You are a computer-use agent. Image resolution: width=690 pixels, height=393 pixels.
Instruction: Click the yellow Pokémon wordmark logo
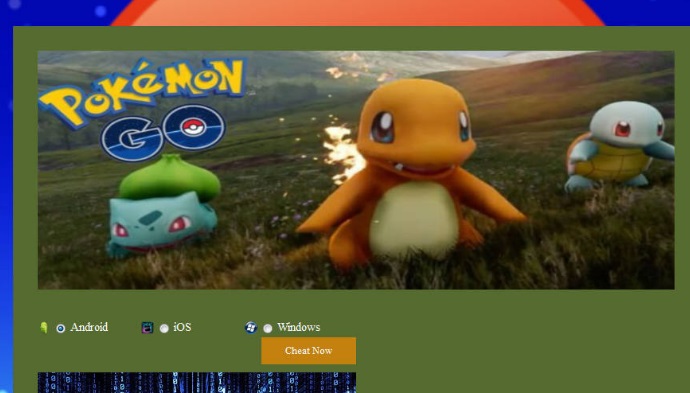[143, 92]
